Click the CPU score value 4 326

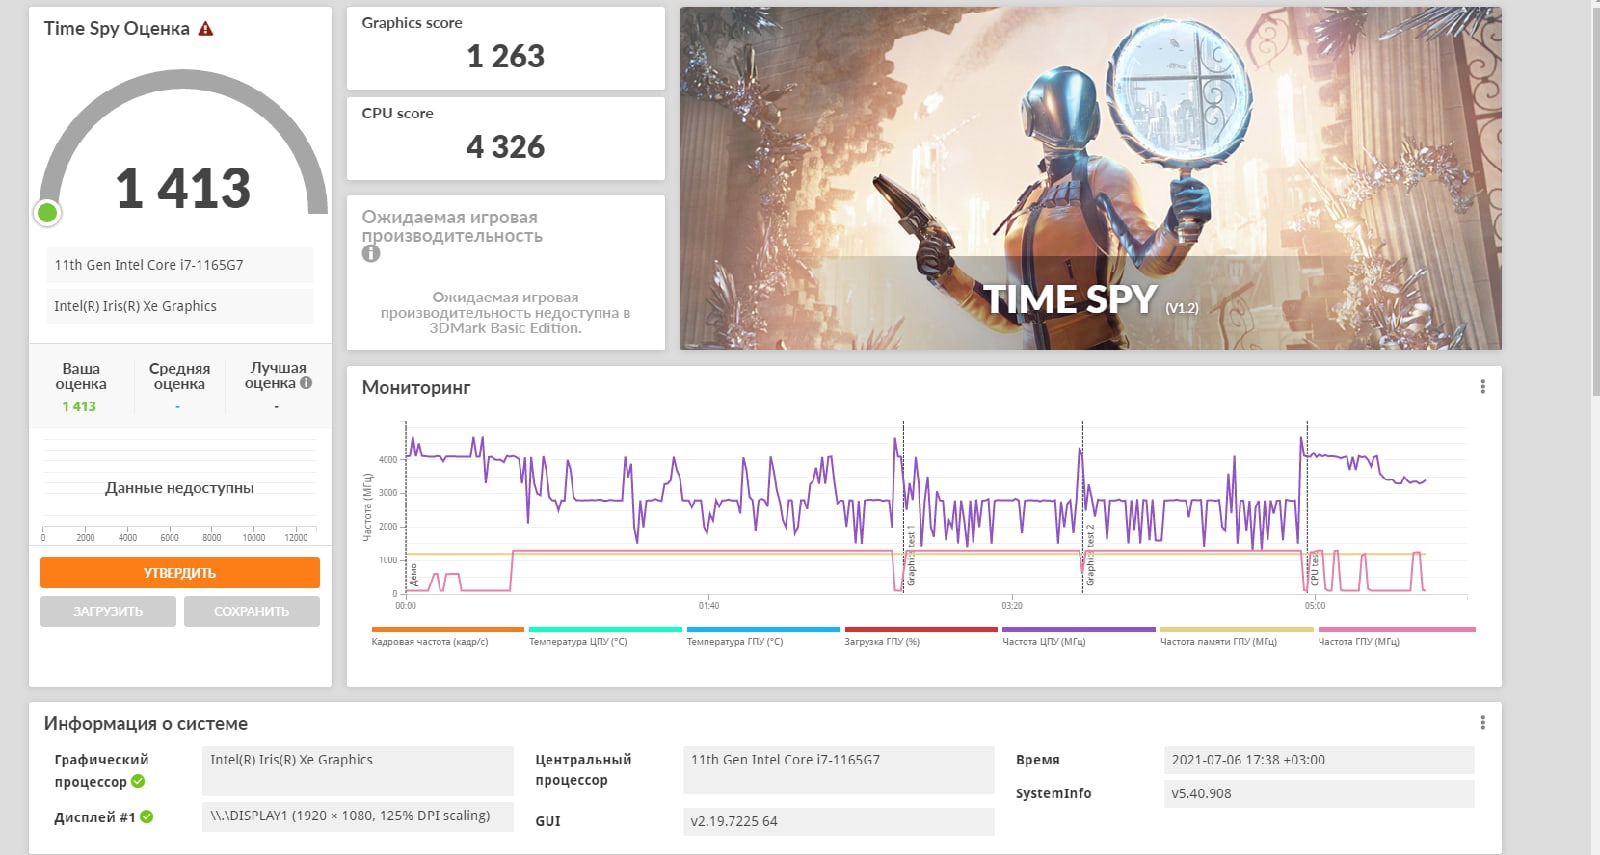click(505, 147)
